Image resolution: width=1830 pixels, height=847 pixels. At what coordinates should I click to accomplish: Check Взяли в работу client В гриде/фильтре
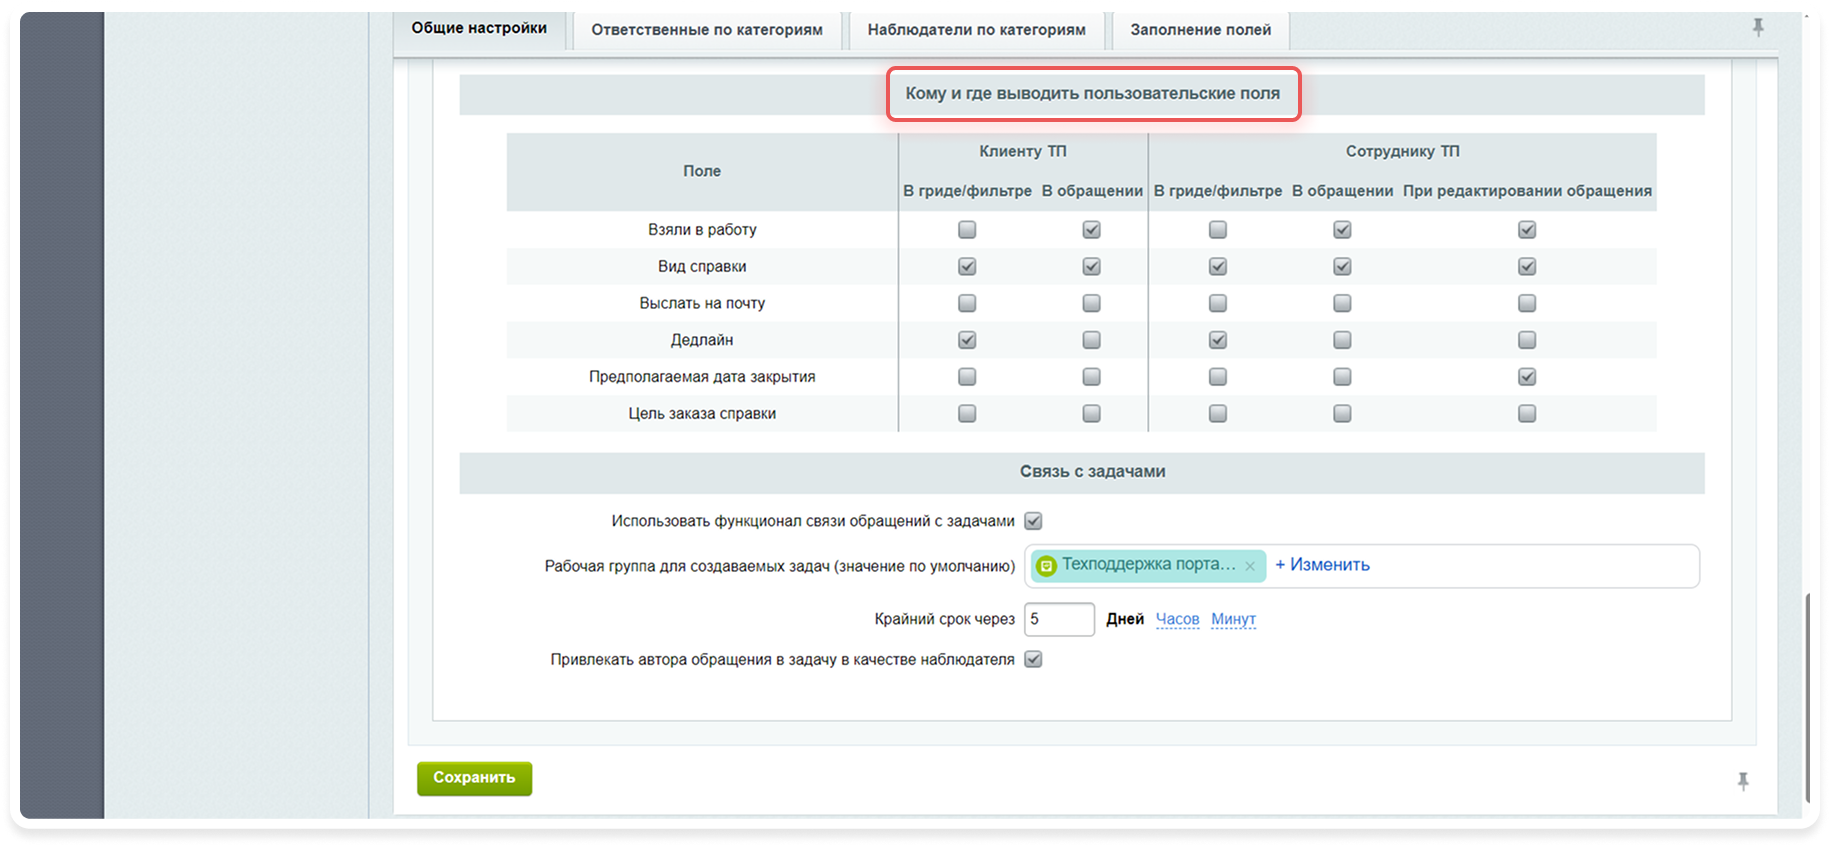click(967, 230)
